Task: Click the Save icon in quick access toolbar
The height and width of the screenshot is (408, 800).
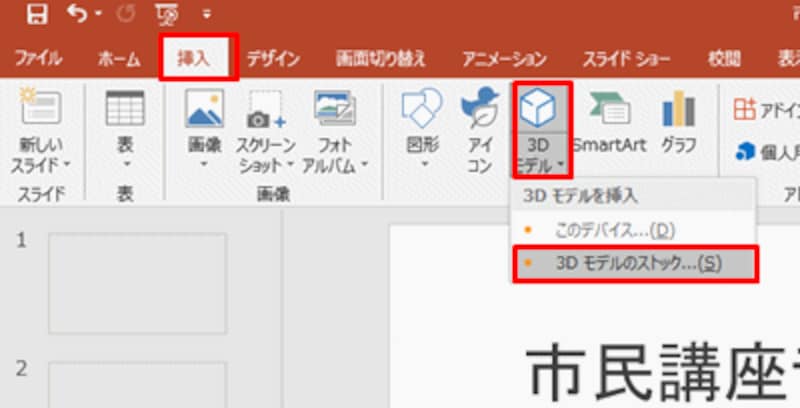Action: (37, 15)
